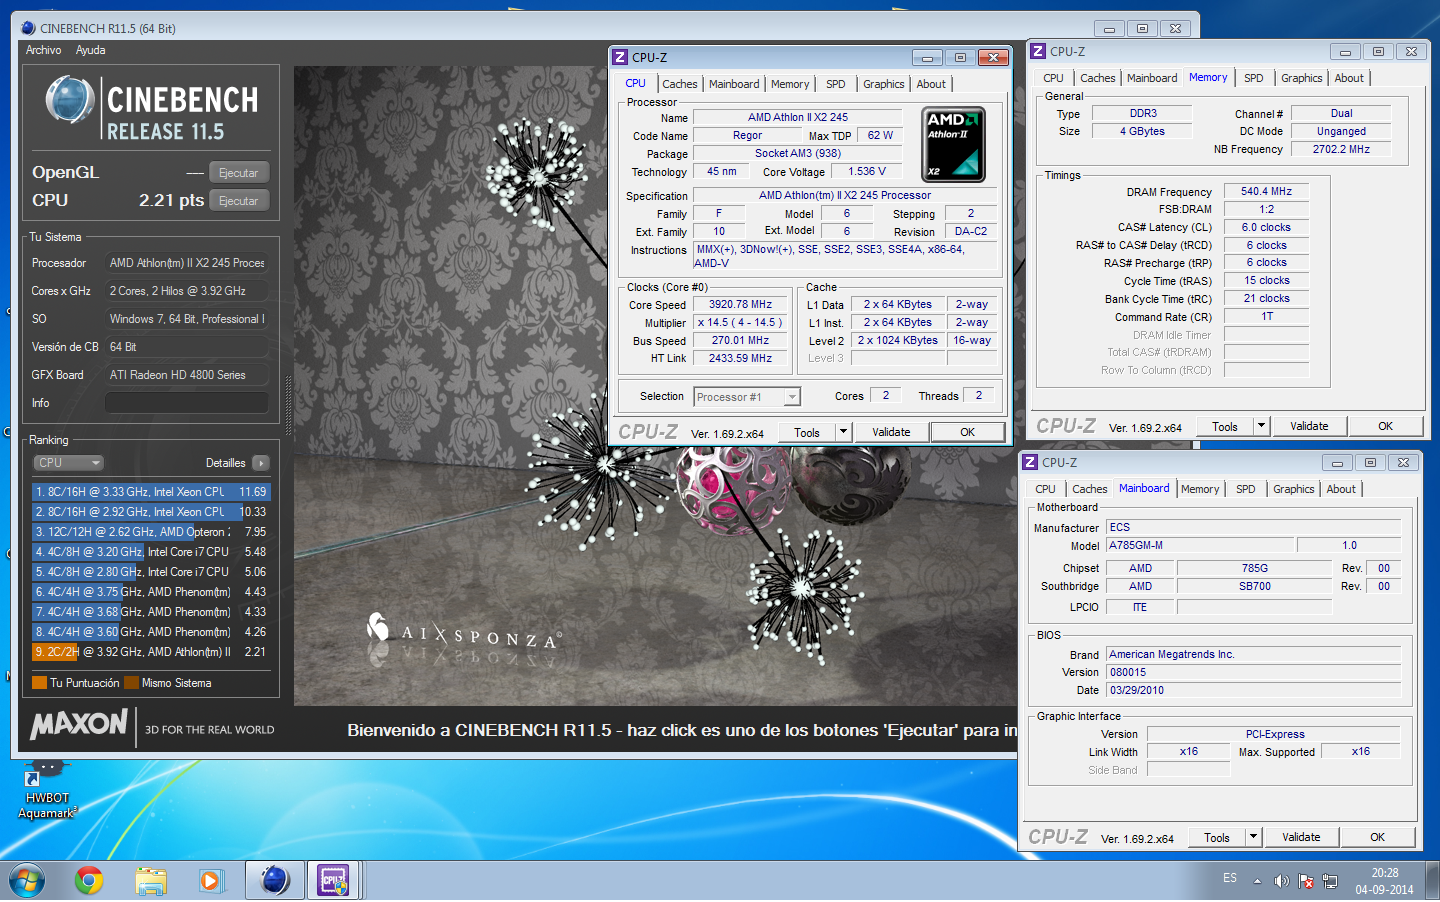The image size is (1440, 902).
Task: Switch to Caches tab in CPU-Z CPU window
Action: tap(679, 84)
